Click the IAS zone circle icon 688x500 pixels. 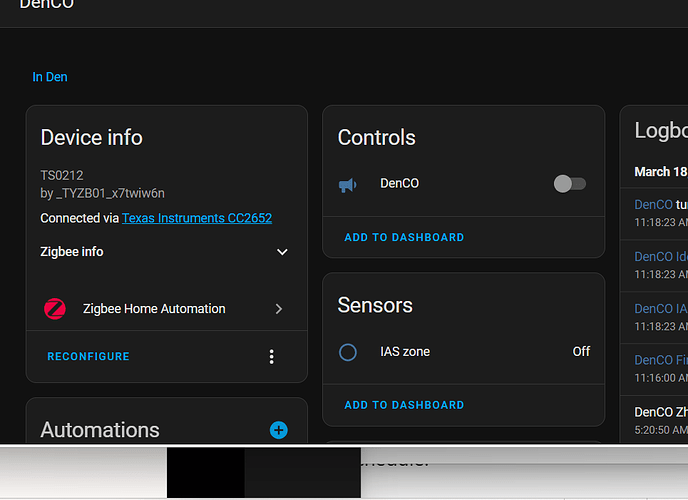348,352
